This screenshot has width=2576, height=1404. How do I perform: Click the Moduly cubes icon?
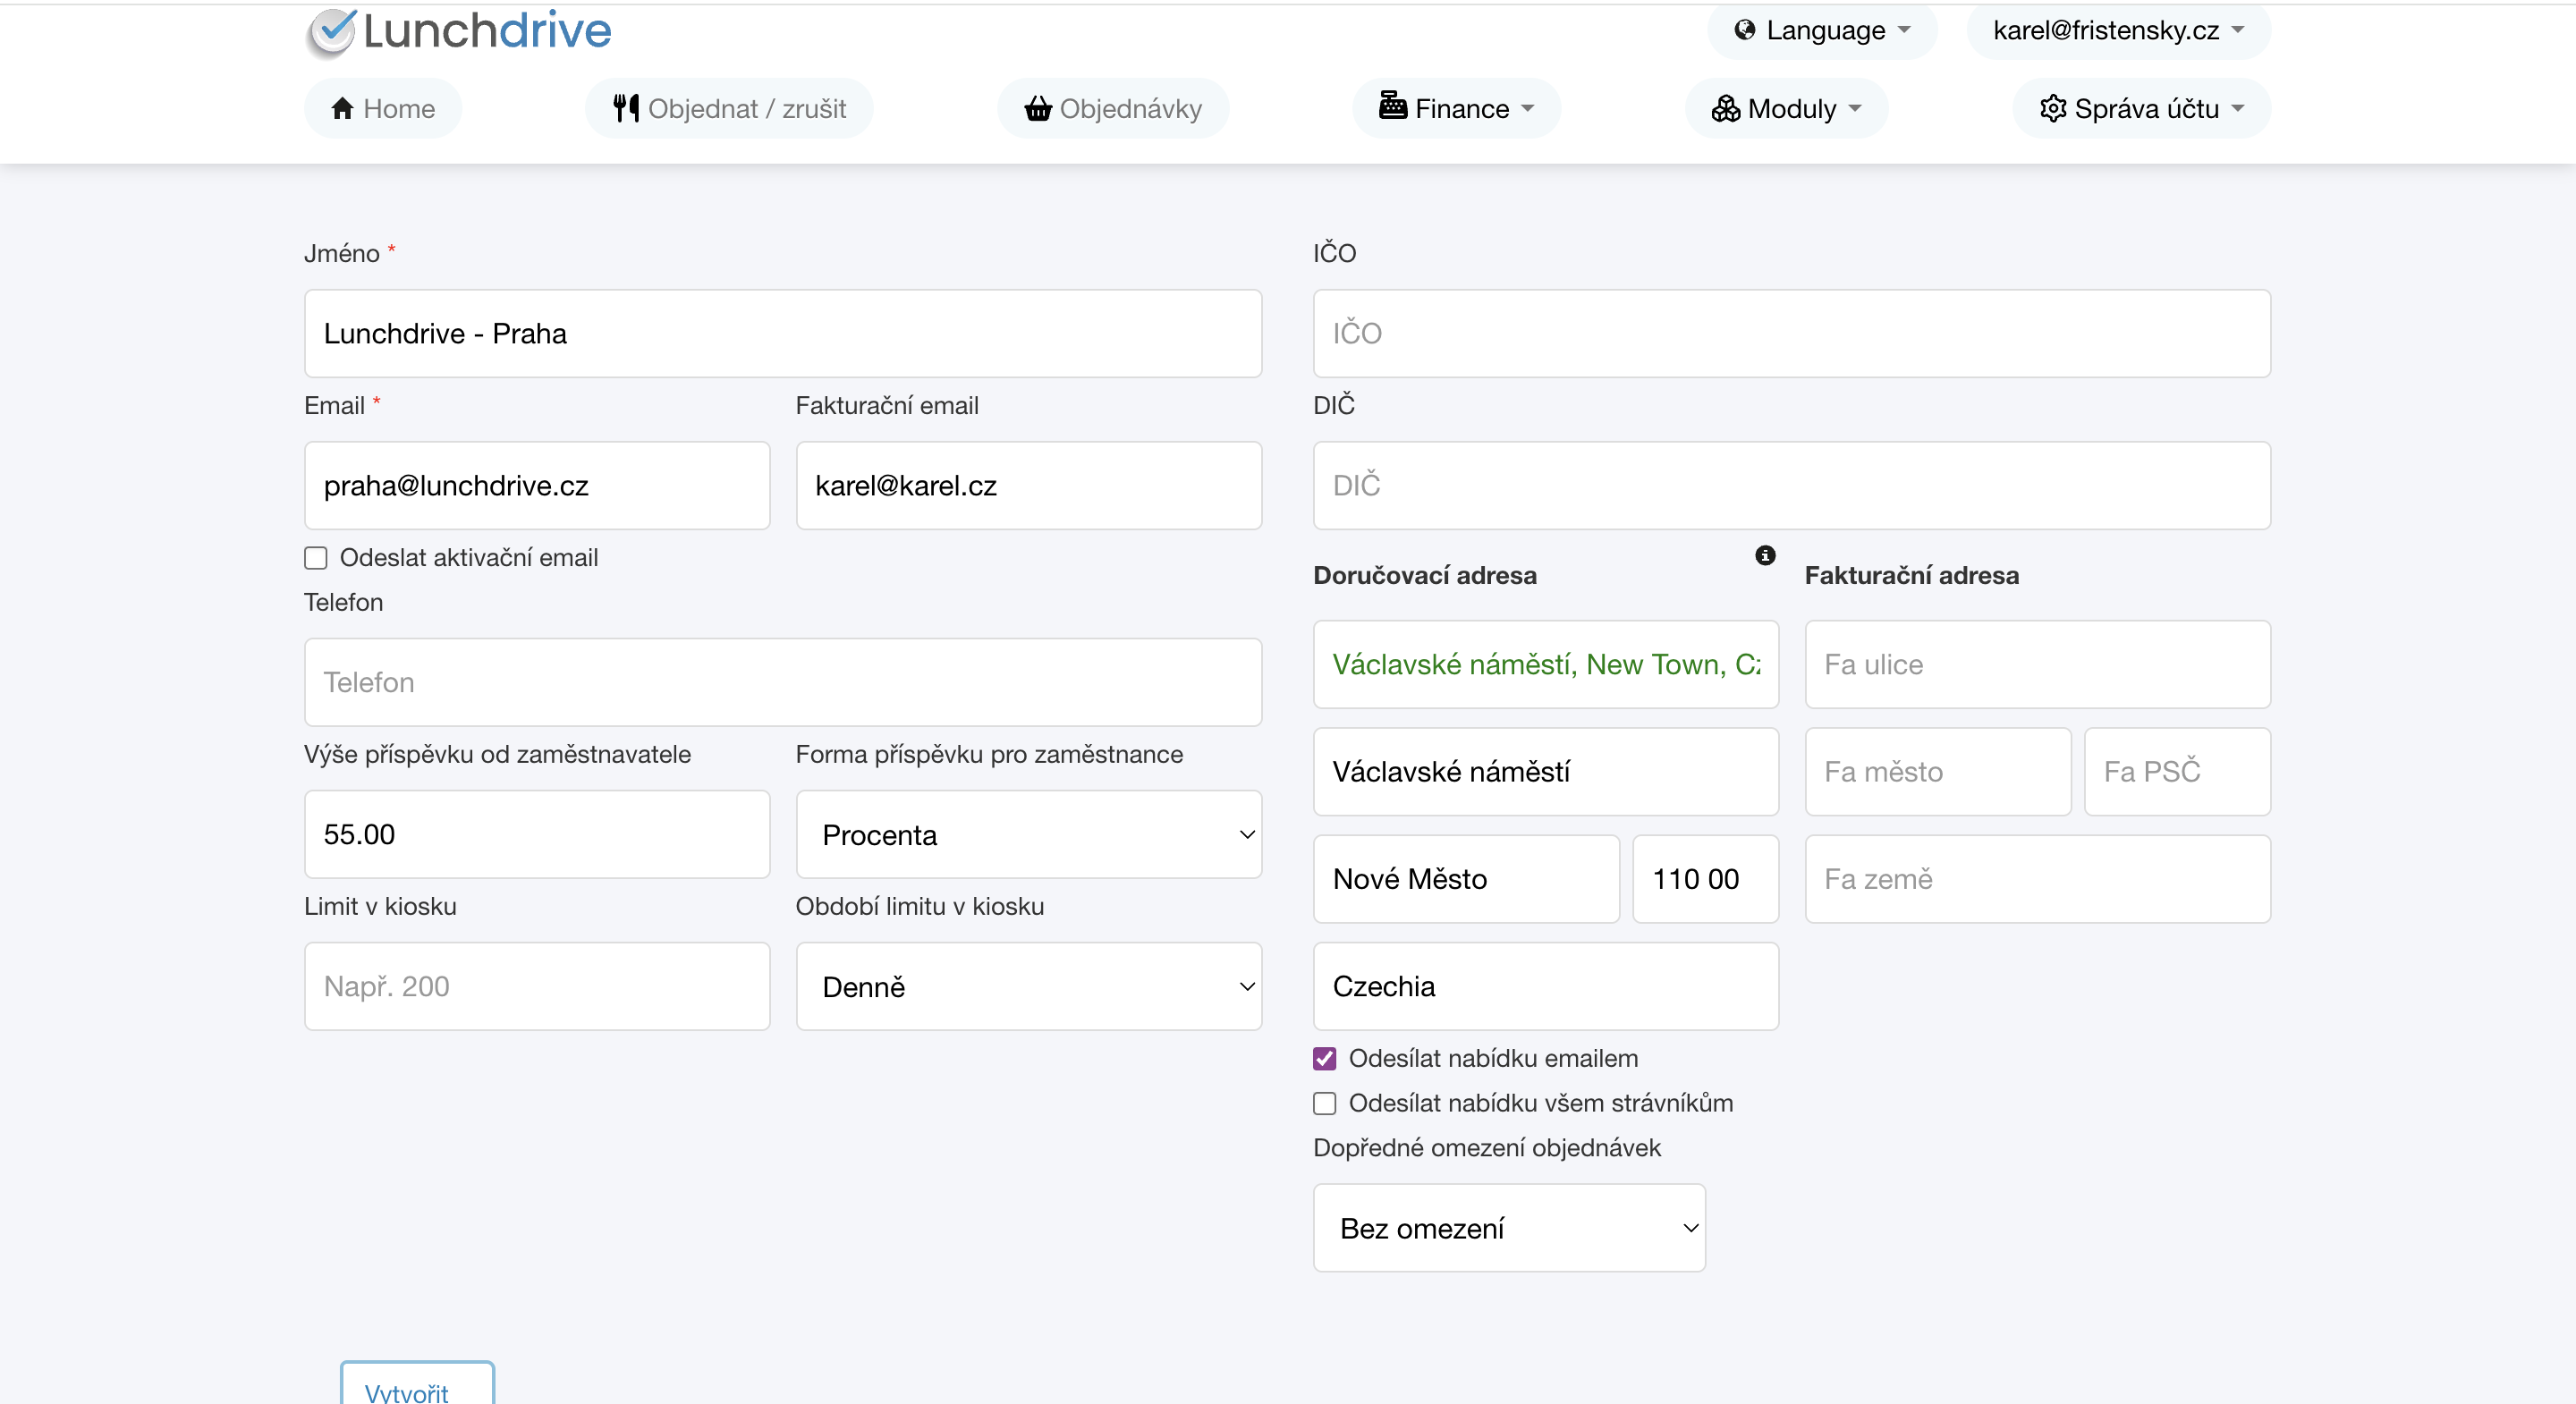[x=1725, y=108]
